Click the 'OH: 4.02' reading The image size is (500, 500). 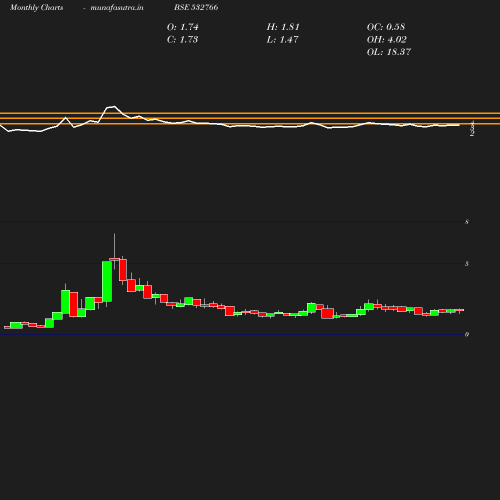tap(386, 40)
